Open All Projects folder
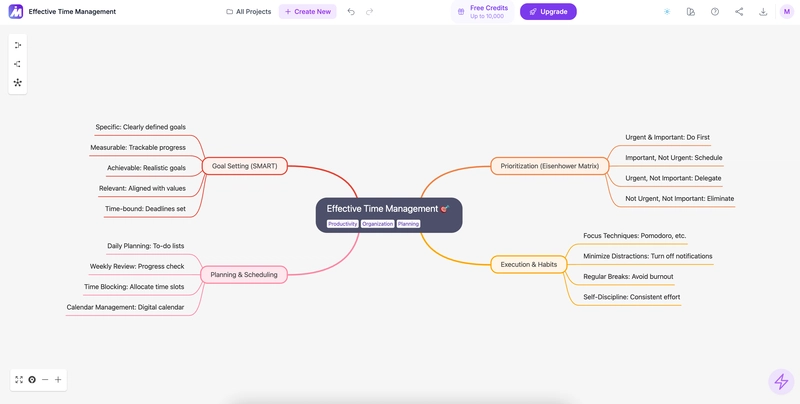 click(x=248, y=12)
